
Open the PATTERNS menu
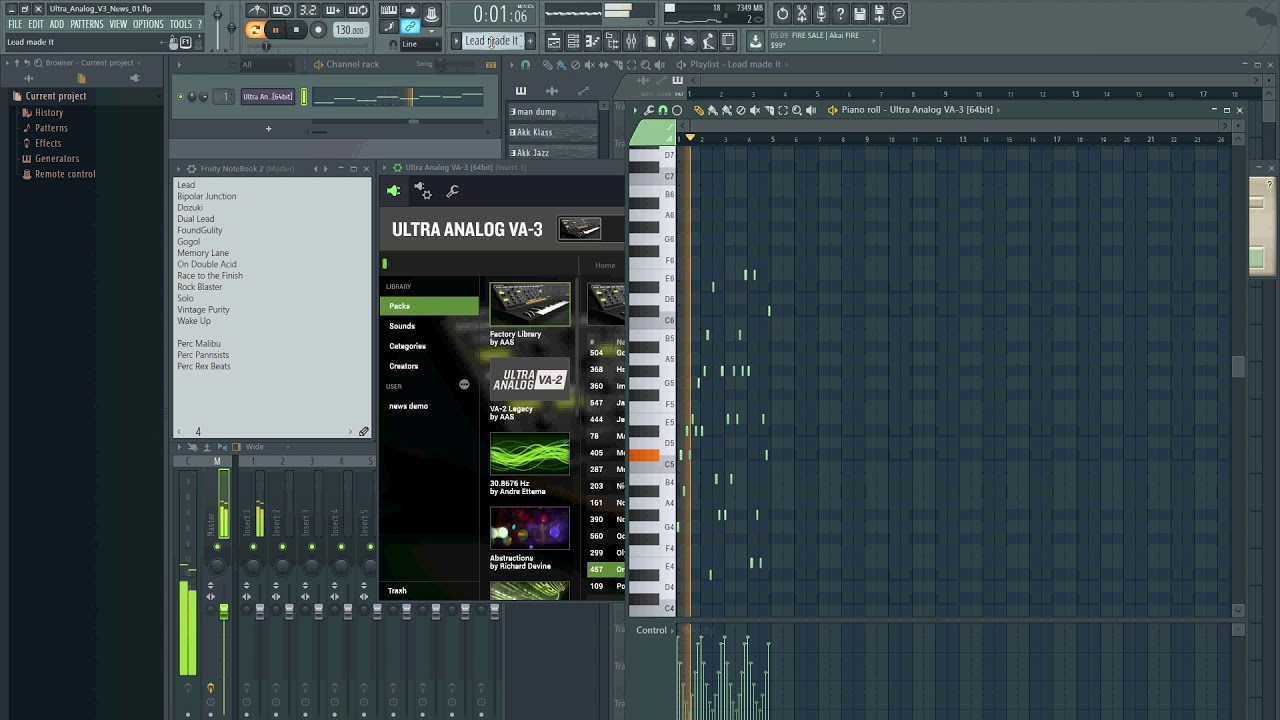coord(87,24)
